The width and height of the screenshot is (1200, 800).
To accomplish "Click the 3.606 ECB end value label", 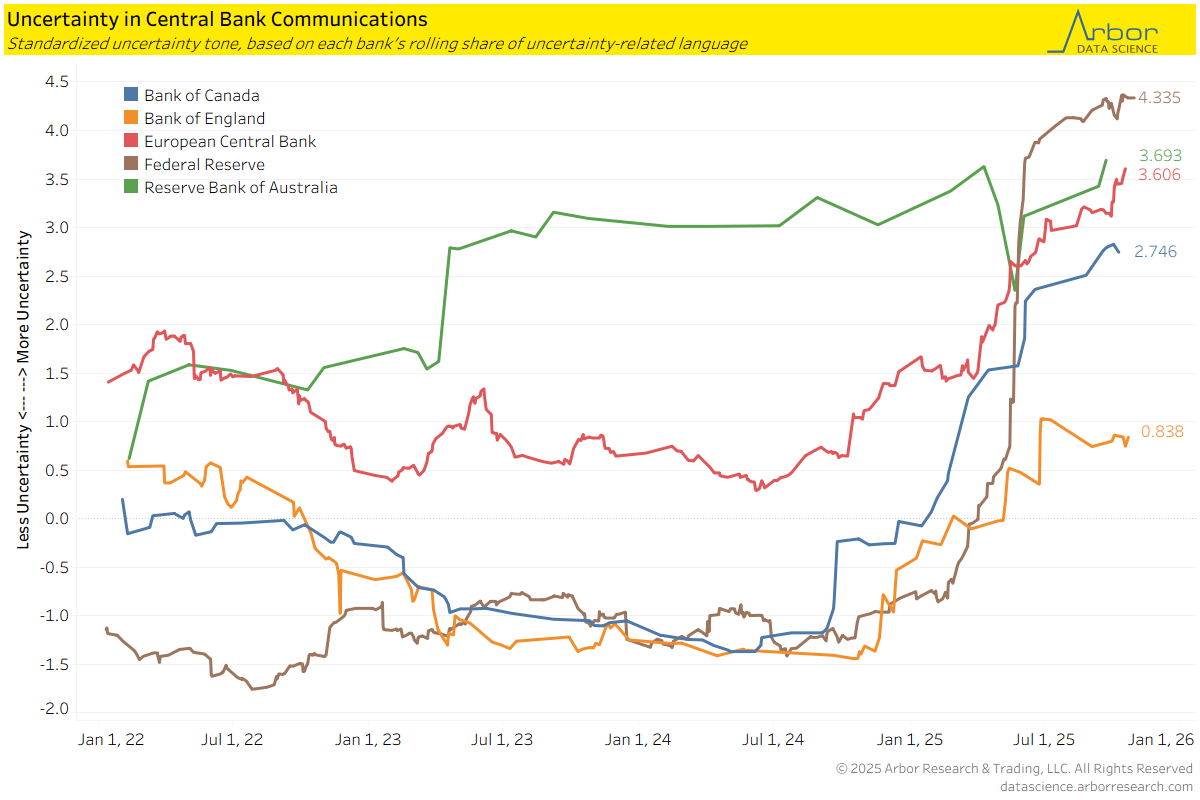I will 1160,174.
